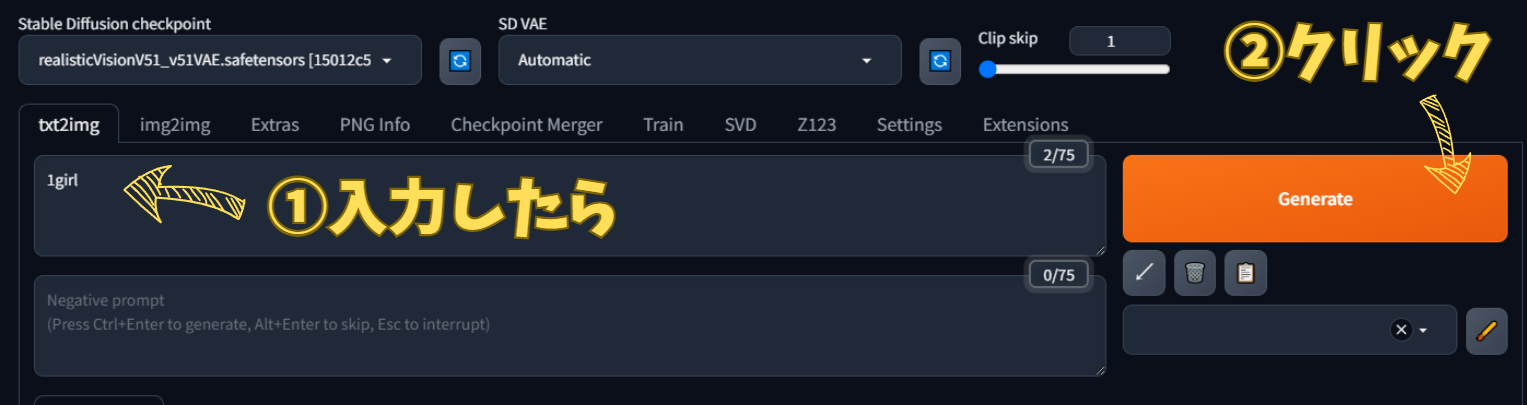This screenshot has height=405, width=1527.
Task: Open the styles dropdown arrow
Action: pyautogui.click(x=1423, y=330)
